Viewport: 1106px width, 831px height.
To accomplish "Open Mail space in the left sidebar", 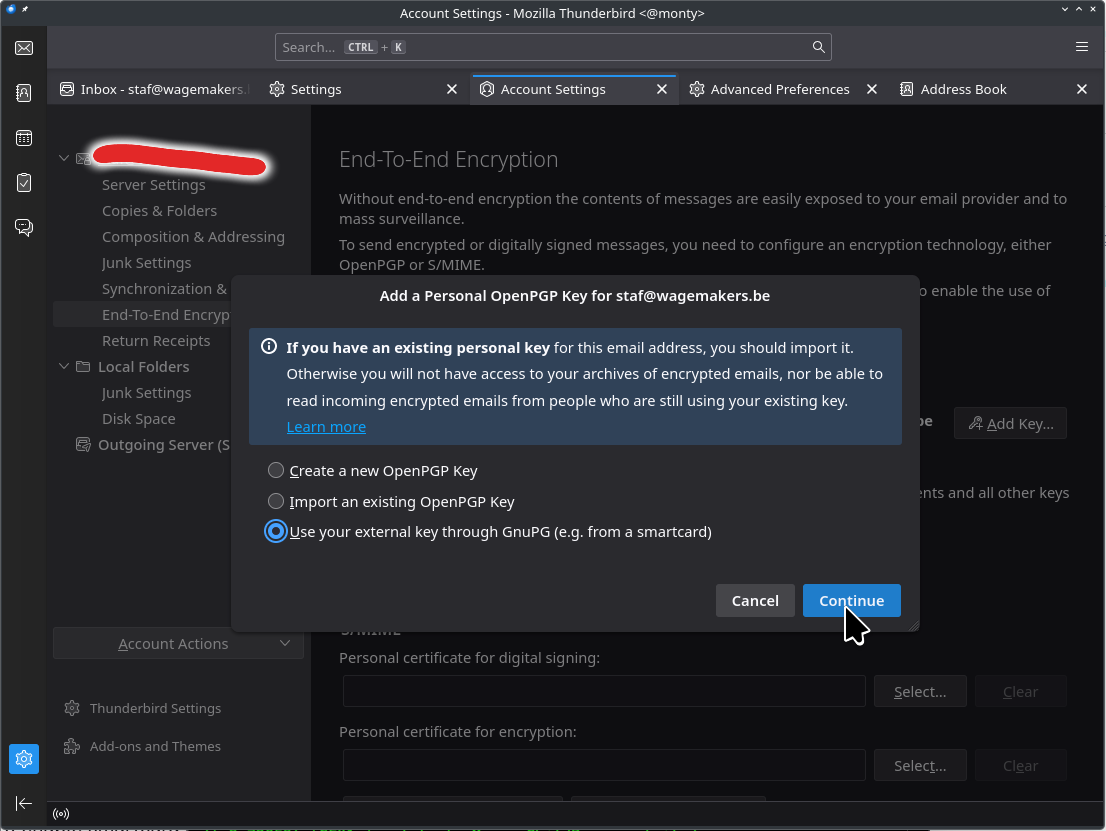I will click(24, 48).
